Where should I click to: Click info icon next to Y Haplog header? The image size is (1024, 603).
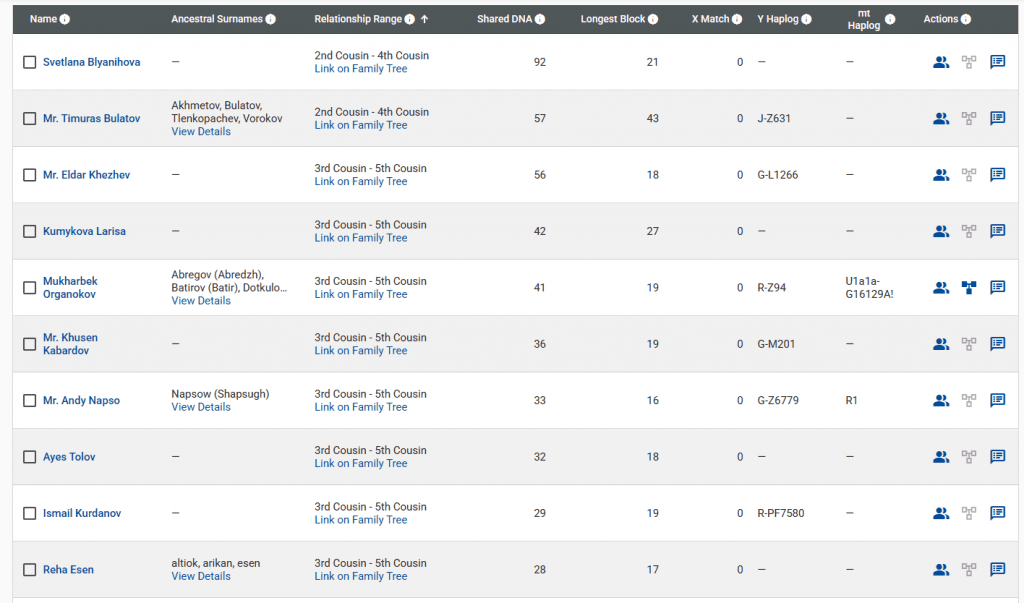(x=807, y=19)
